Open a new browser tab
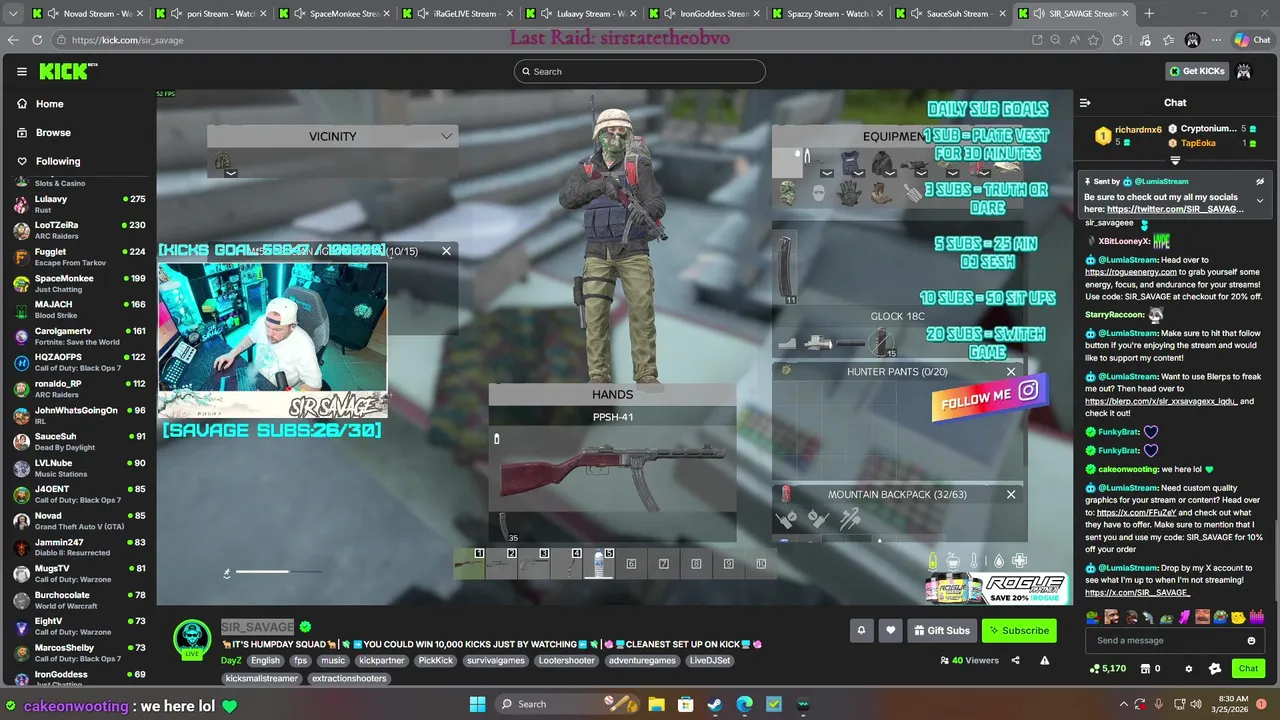This screenshot has height=720, width=1280. (1149, 13)
